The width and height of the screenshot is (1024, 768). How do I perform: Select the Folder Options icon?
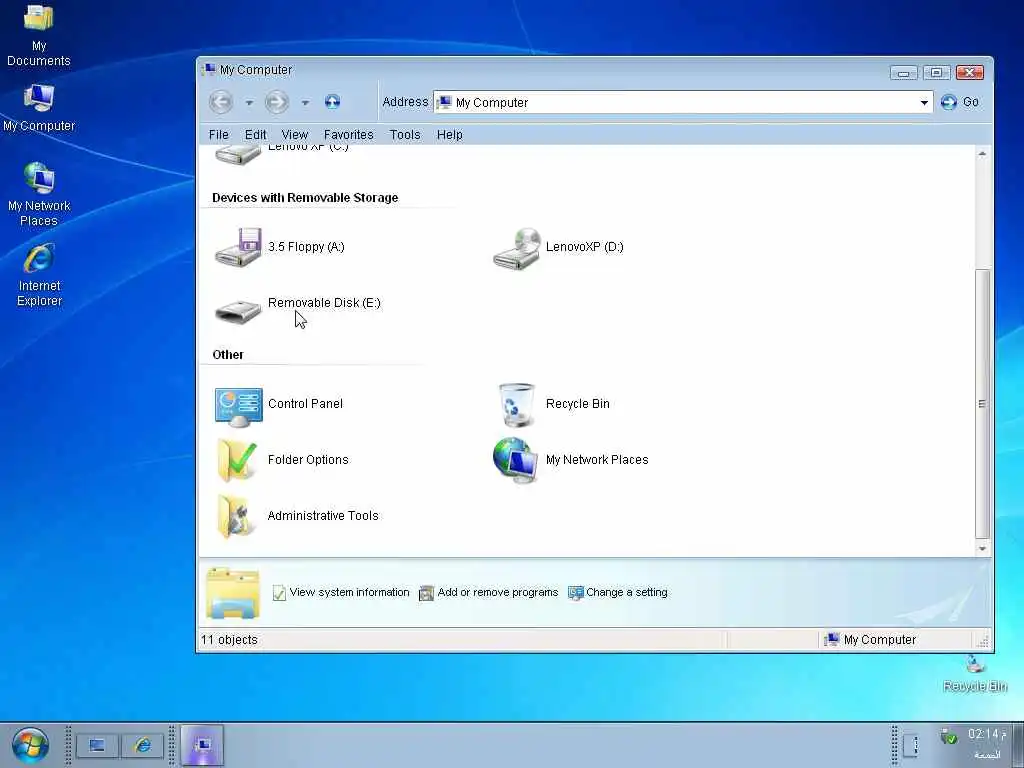(x=236, y=460)
